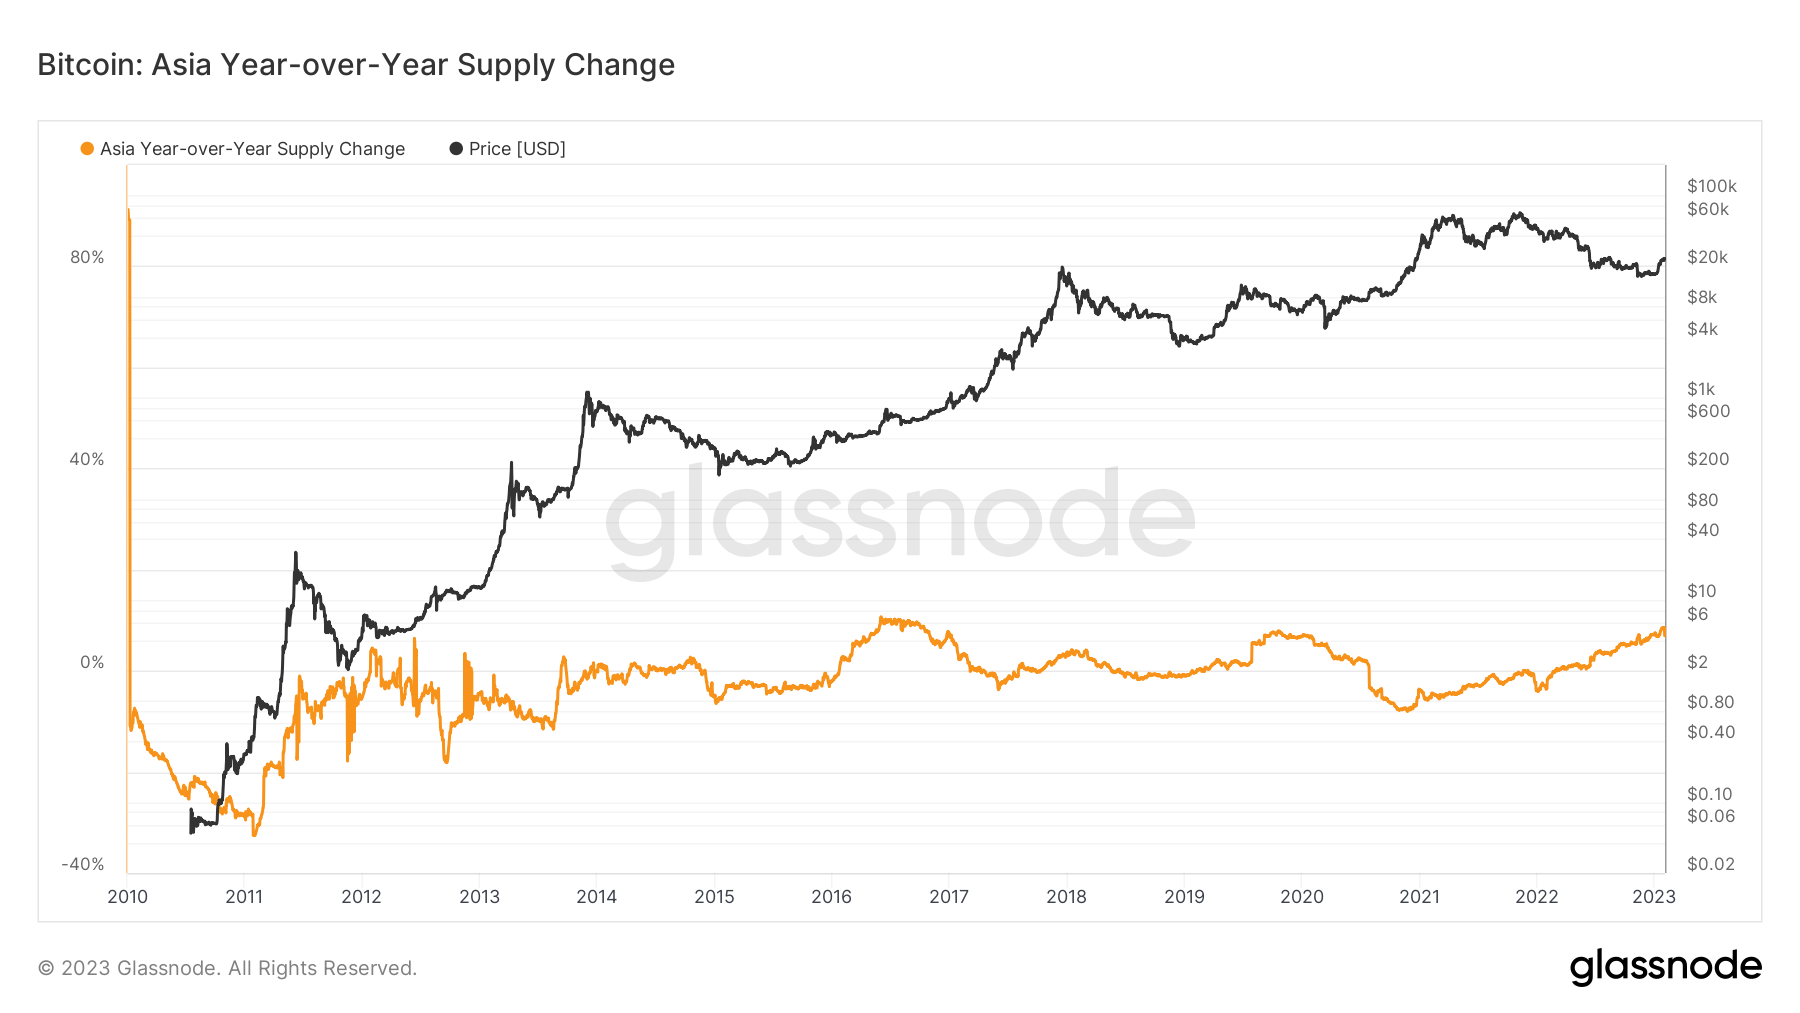
Task: Click the 2023 x-axis label
Action: 1654,897
